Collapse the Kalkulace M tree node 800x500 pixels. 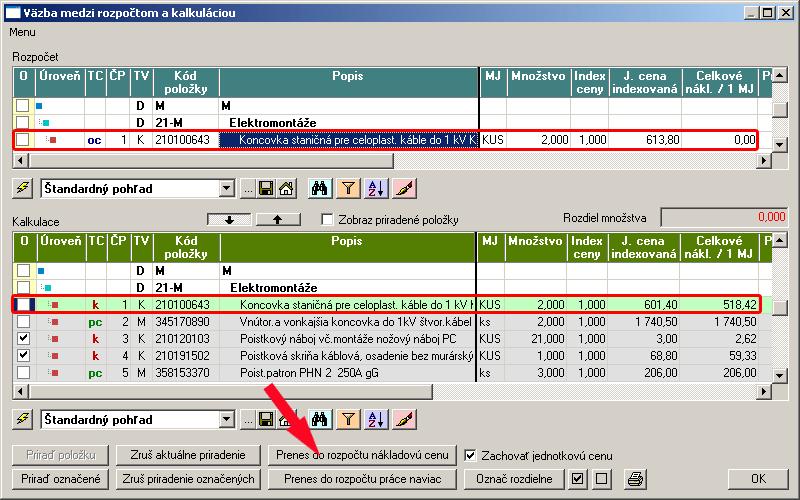point(41,271)
